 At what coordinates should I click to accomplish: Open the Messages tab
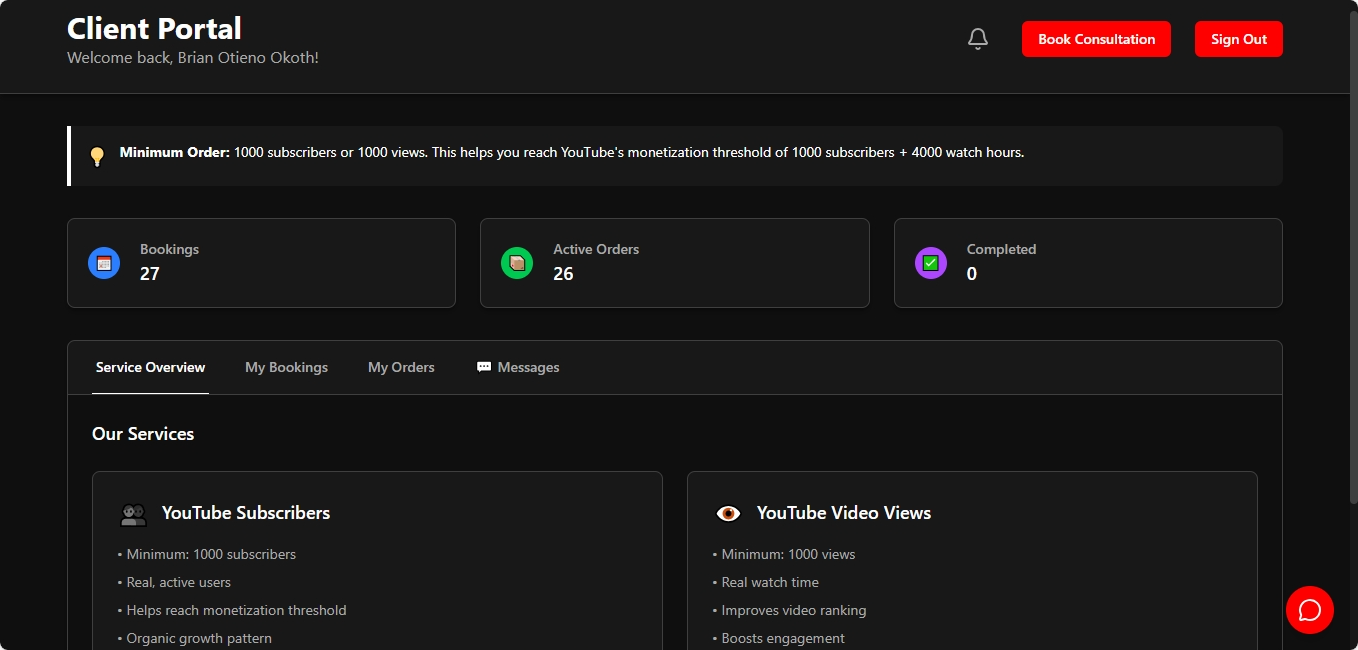tap(518, 367)
